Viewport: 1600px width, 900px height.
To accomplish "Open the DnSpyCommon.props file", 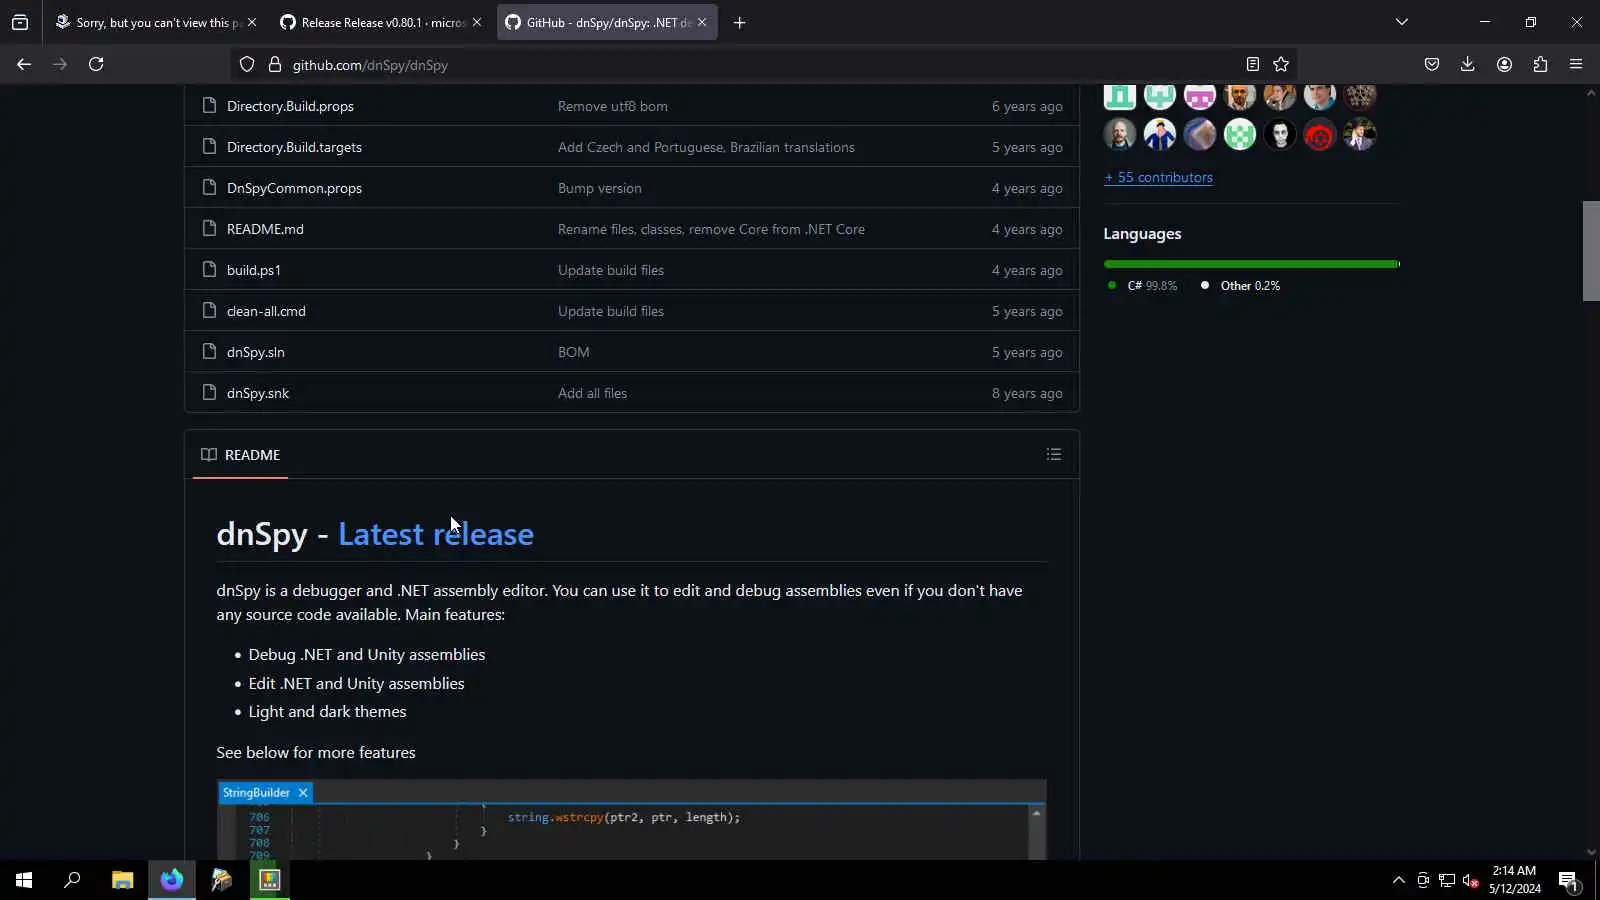I will click(x=294, y=188).
